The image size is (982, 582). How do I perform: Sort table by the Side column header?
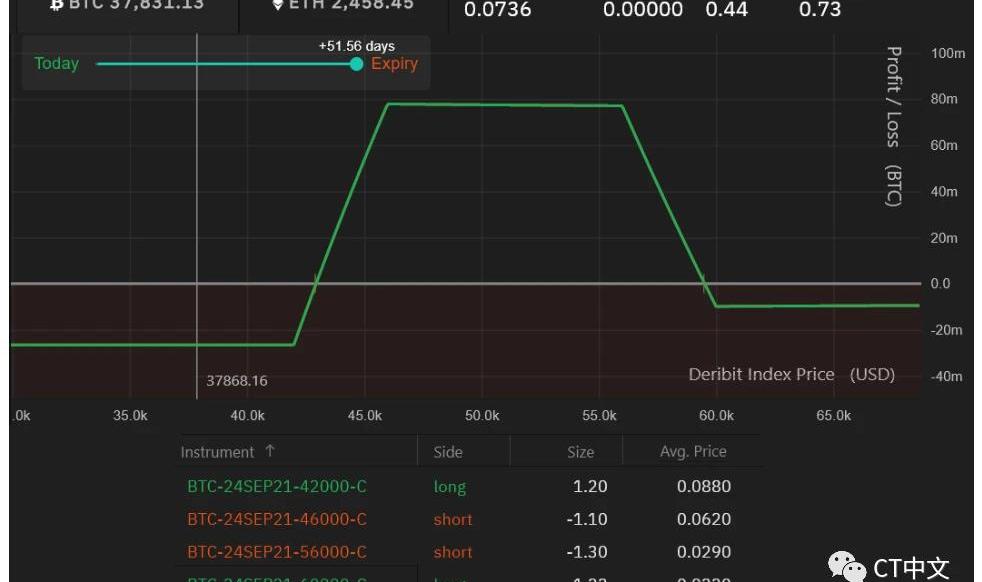[448, 452]
